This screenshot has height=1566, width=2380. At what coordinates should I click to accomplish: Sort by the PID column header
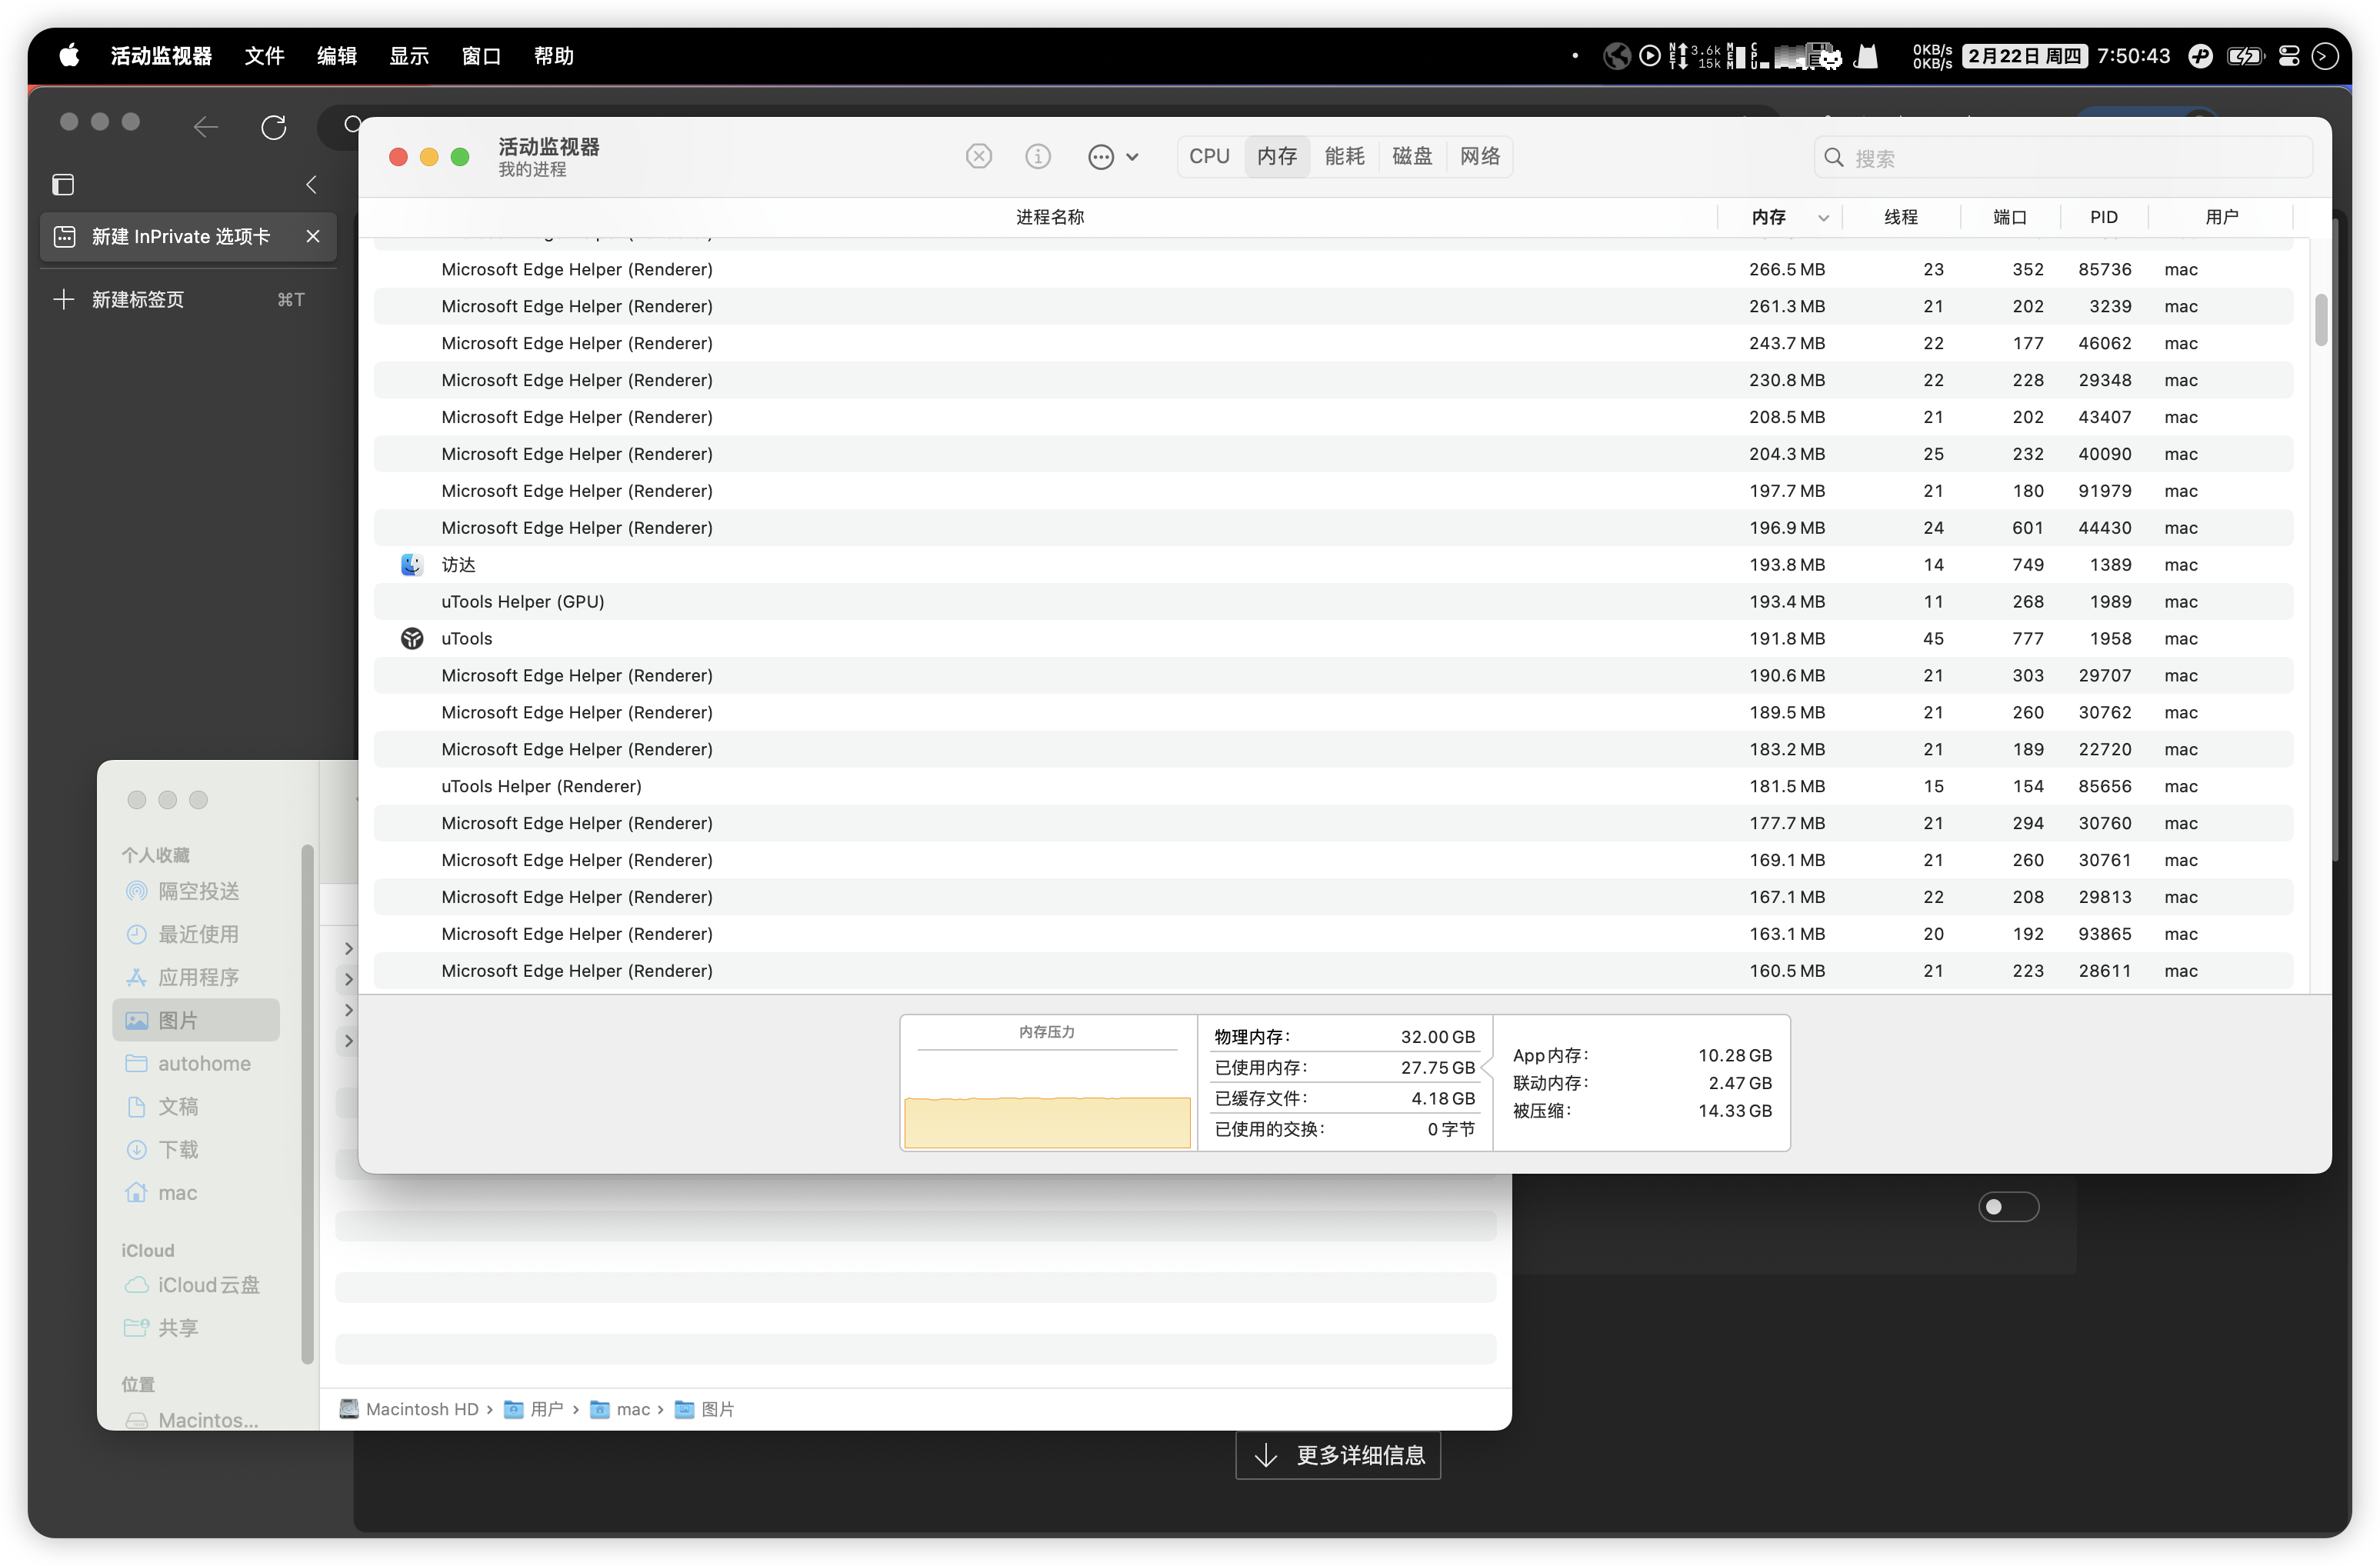(2103, 217)
